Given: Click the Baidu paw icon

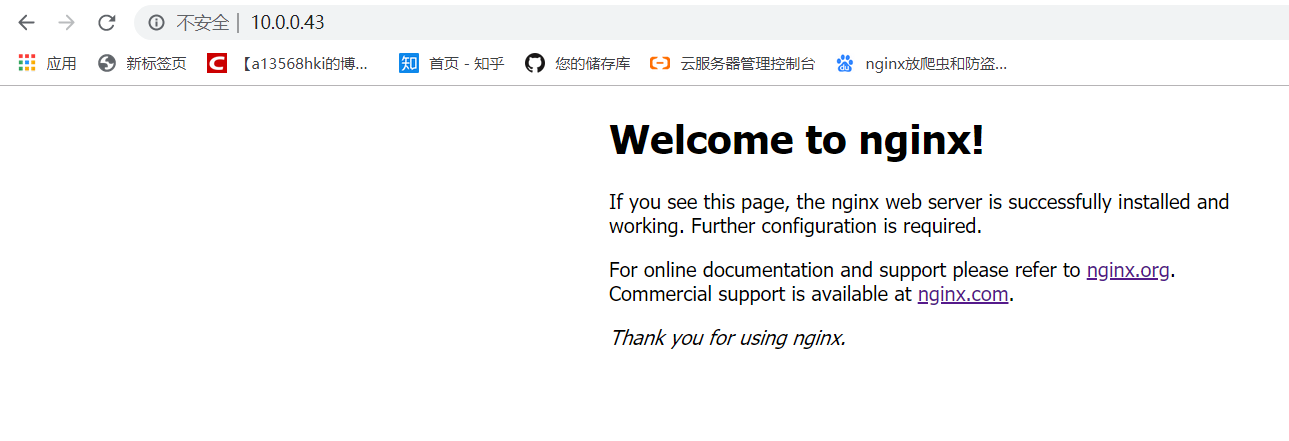Looking at the screenshot, I should click(846, 63).
